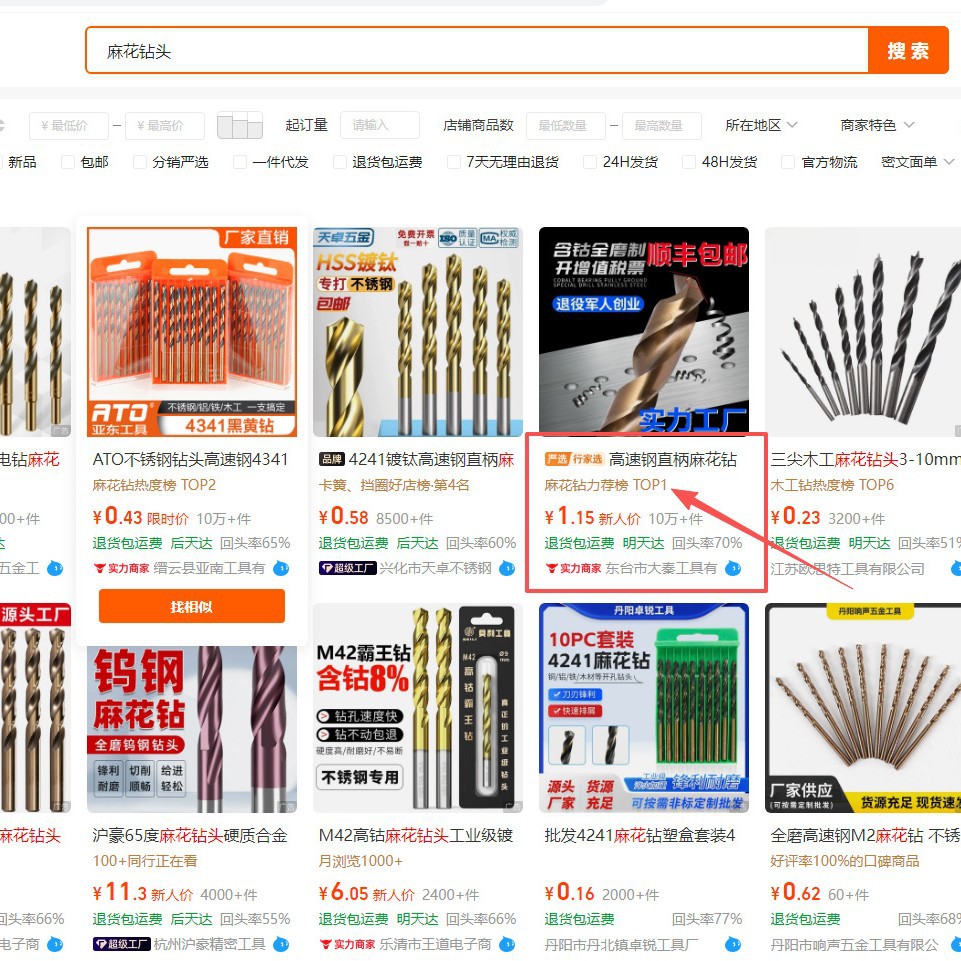
Task: Enable the 包邮 checkbox filter
Action: coord(68,162)
